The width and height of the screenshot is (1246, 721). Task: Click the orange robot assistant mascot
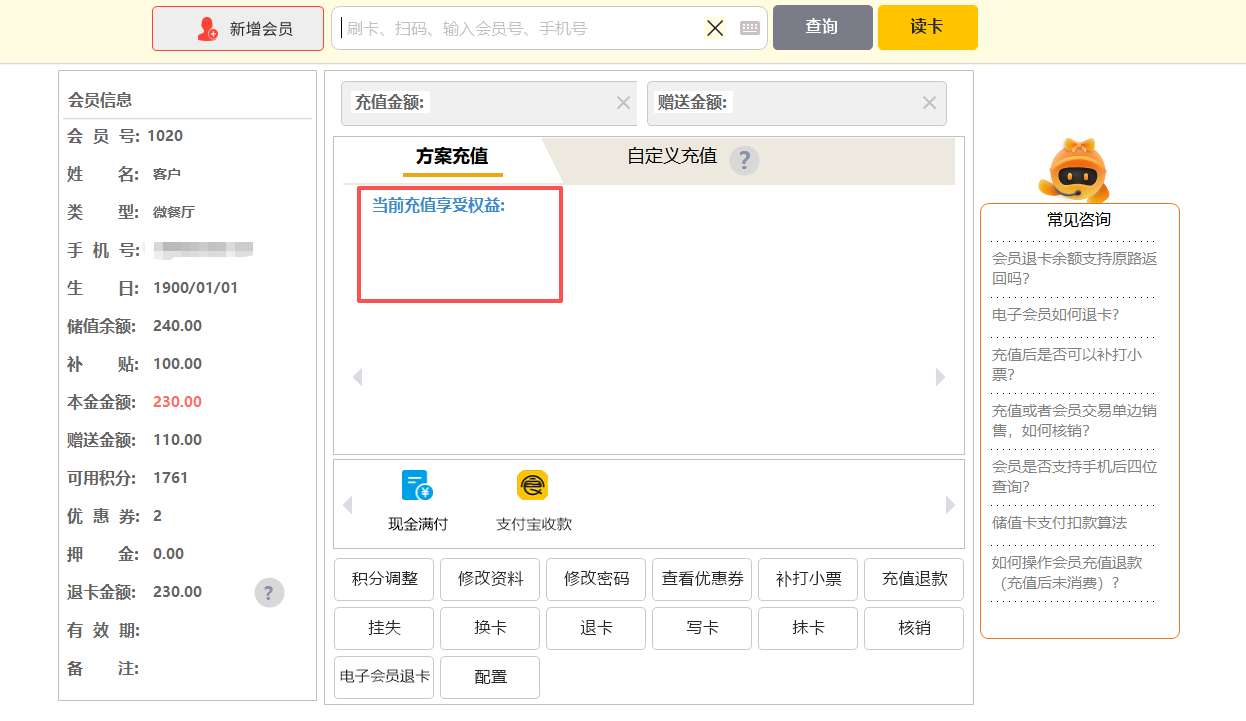[x=1075, y=172]
